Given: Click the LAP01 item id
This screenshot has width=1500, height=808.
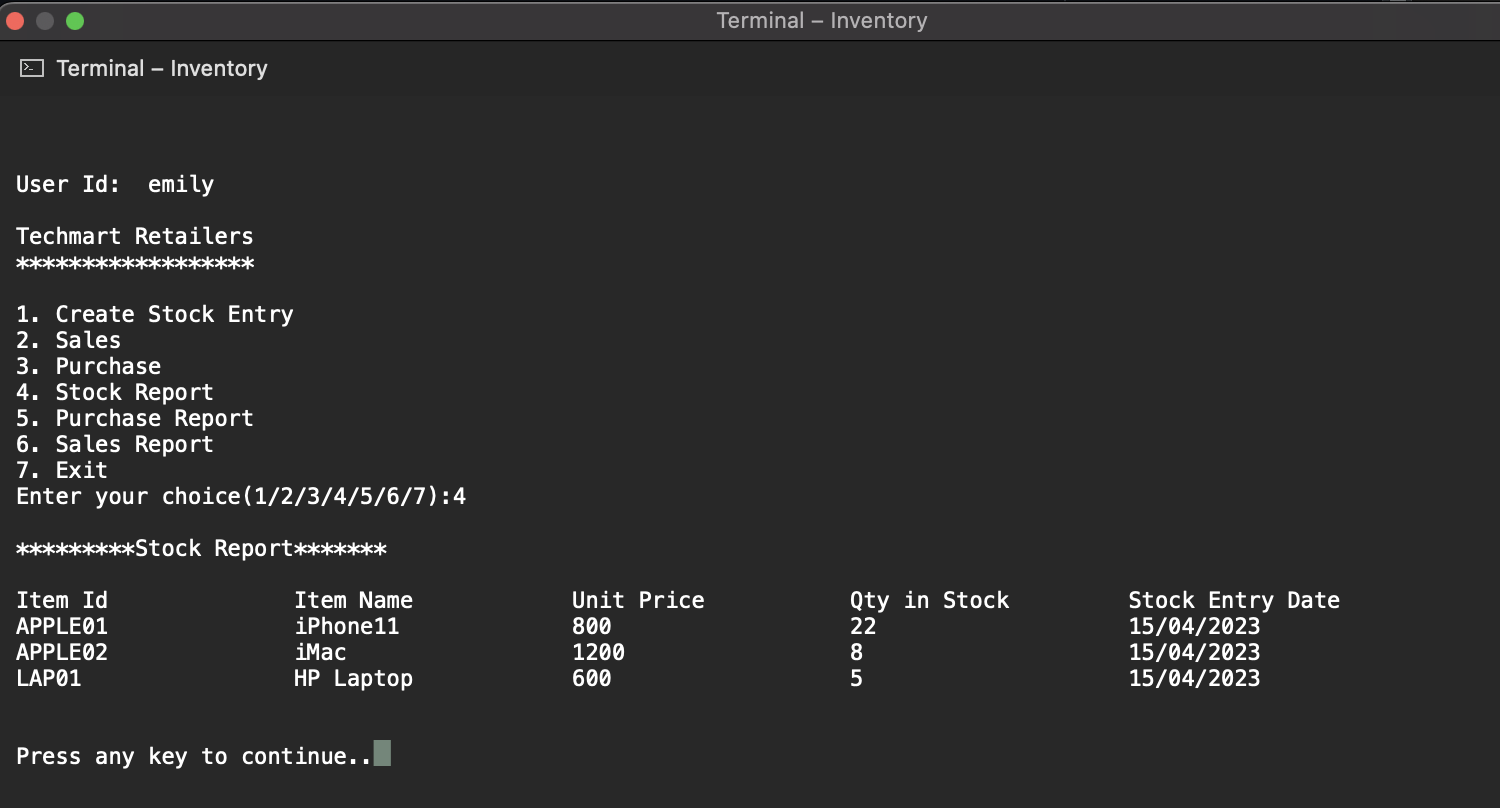Looking at the screenshot, I should pos(49,679).
